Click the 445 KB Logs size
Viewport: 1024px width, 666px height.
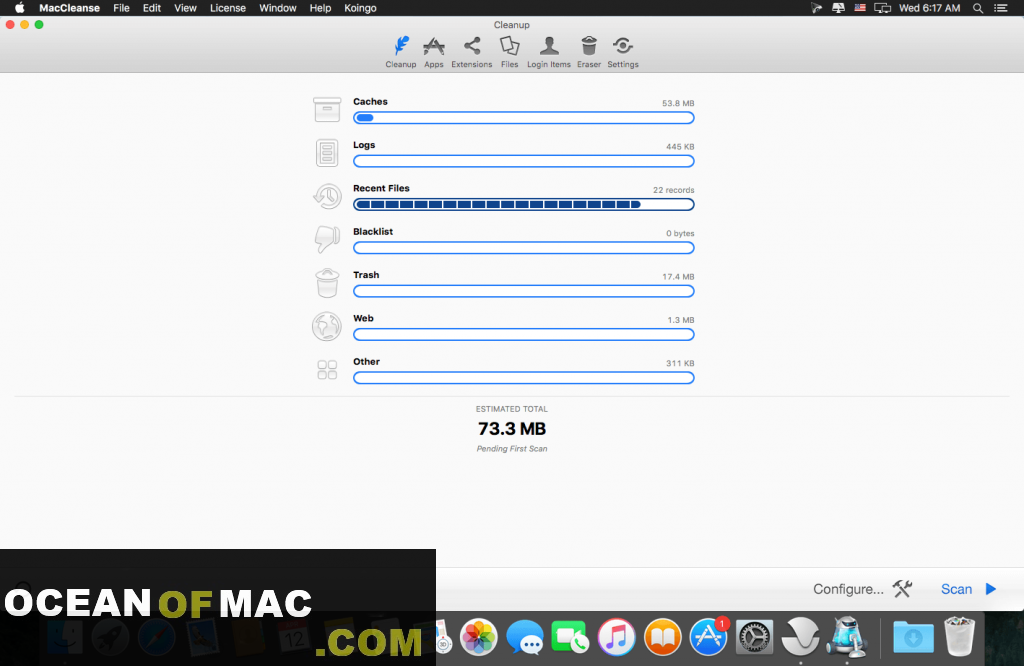coord(680,147)
